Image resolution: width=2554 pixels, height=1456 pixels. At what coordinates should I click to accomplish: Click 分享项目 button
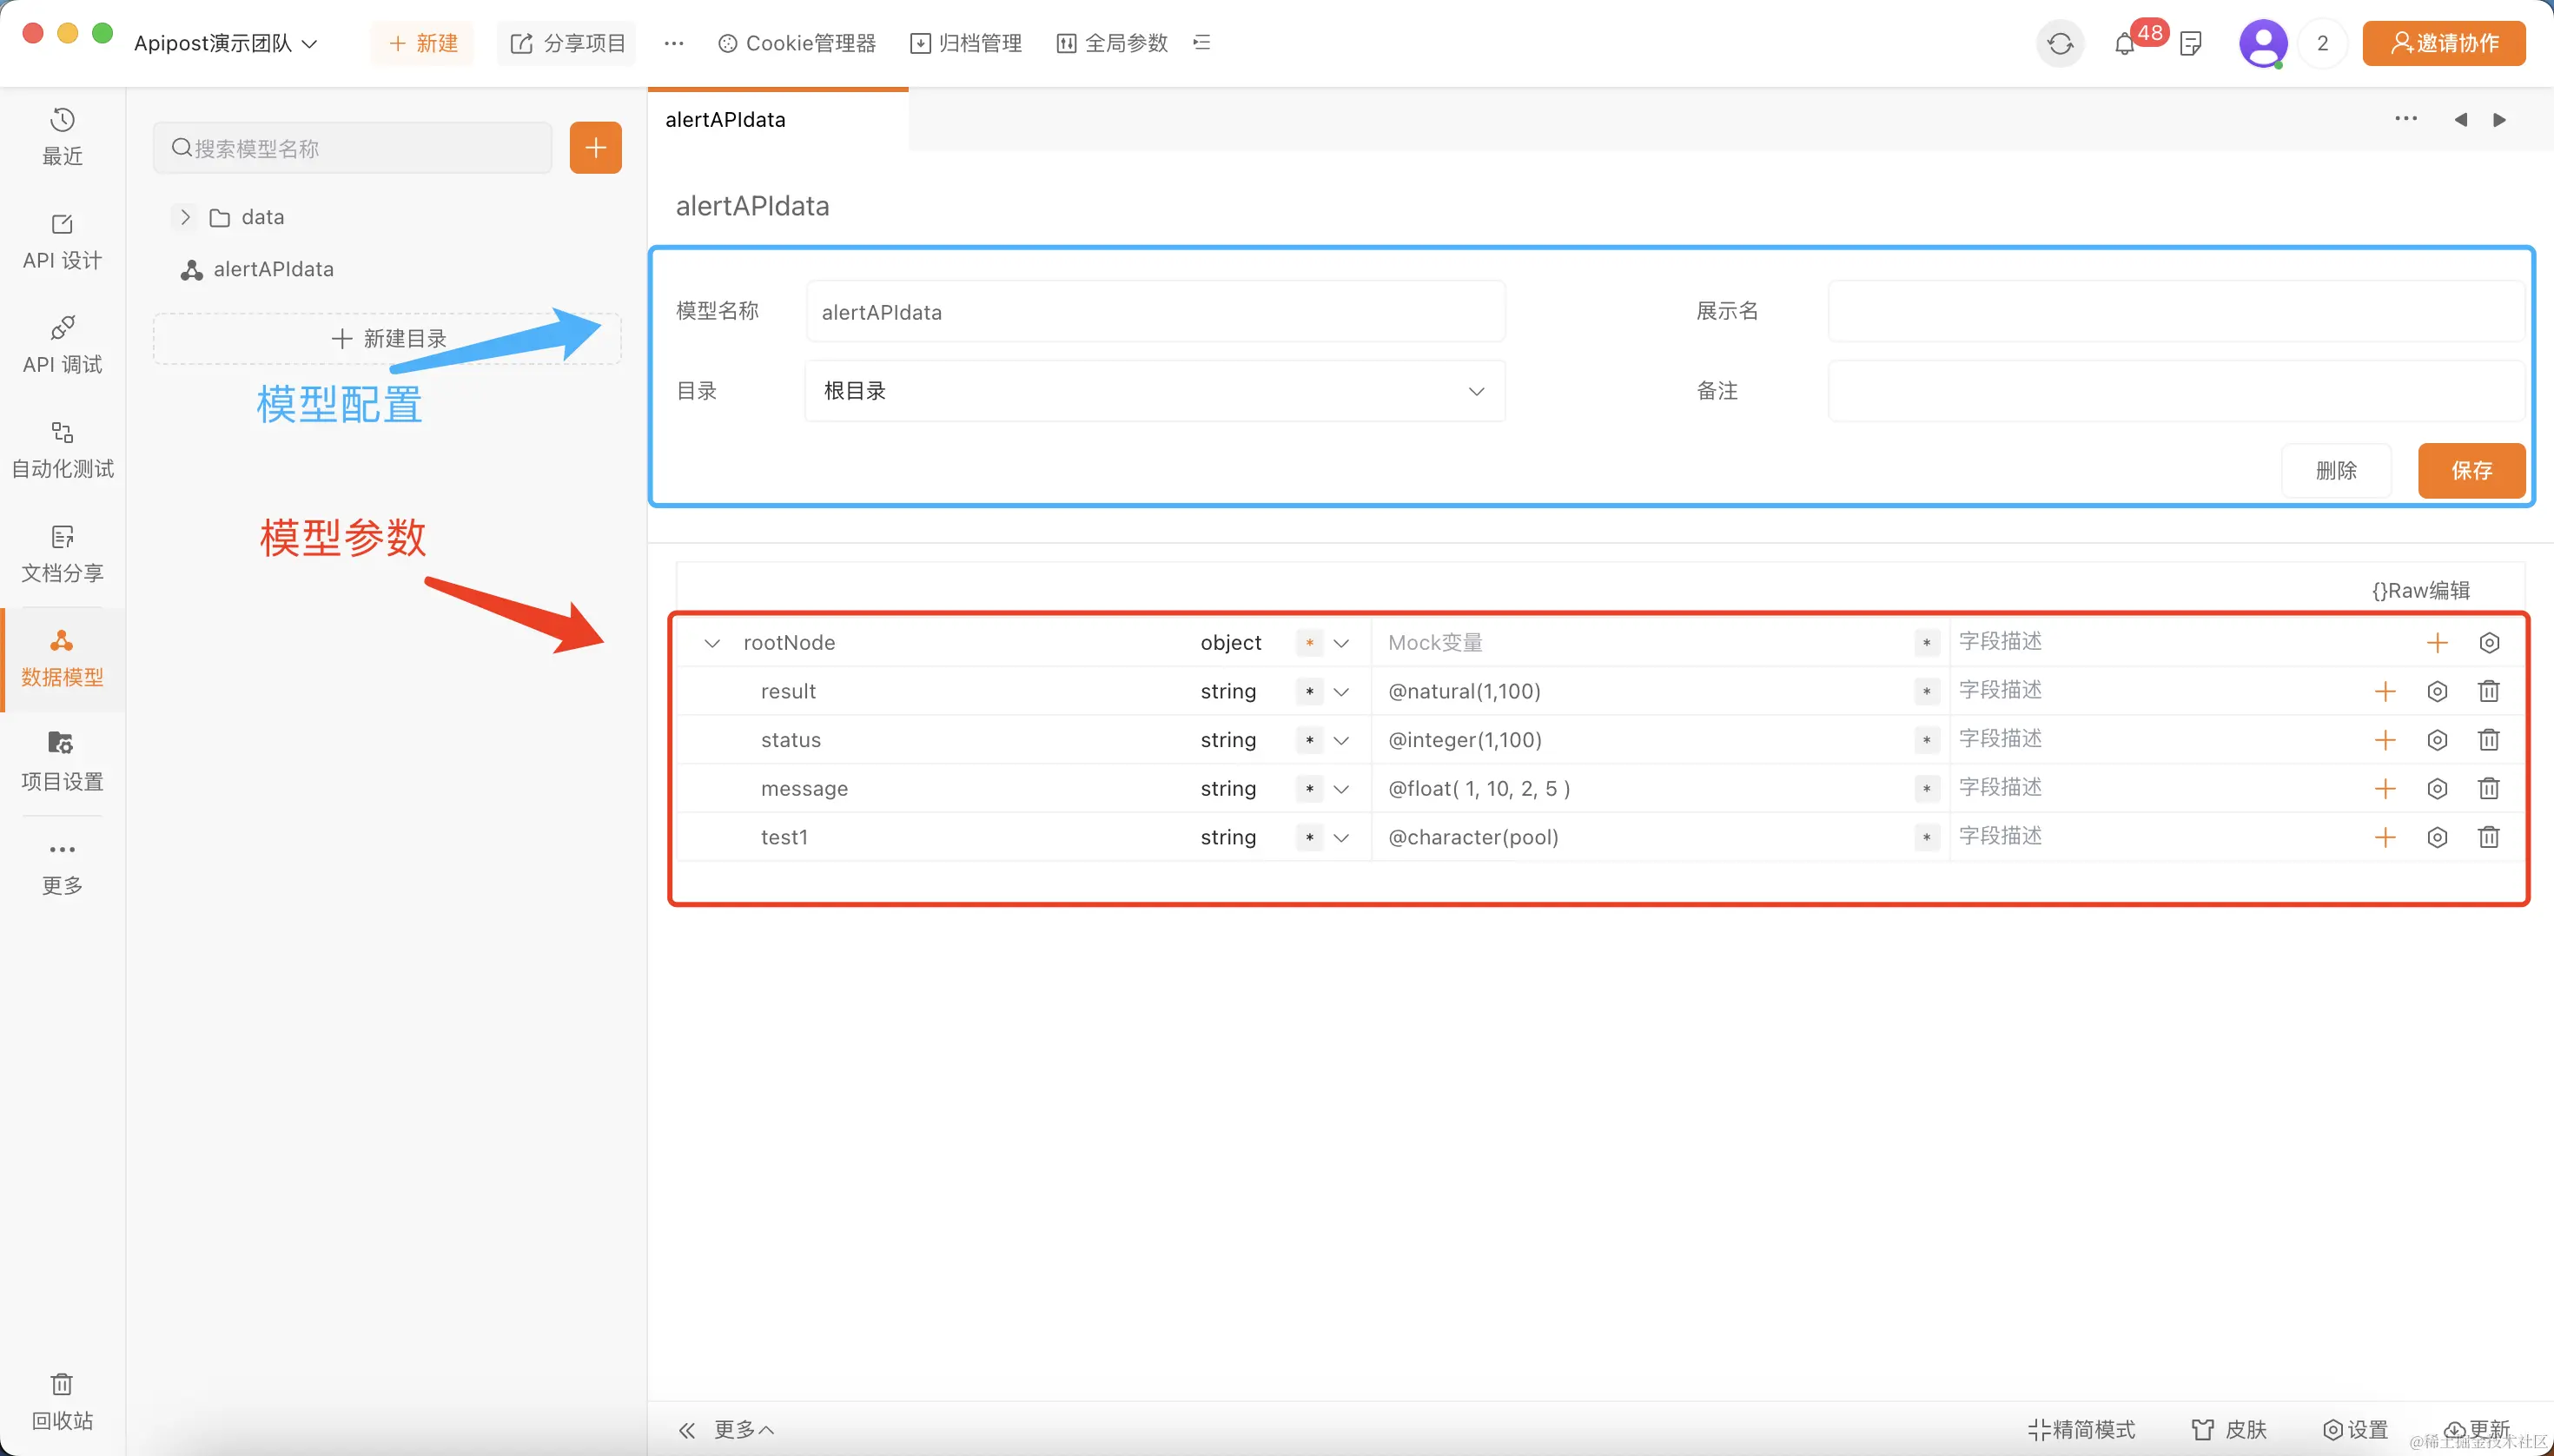[x=567, y=43]
